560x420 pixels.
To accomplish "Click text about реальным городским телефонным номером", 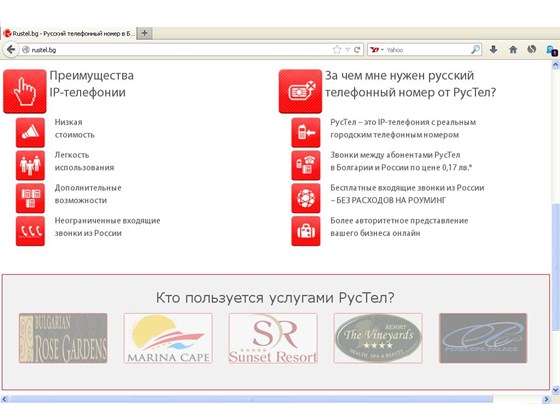I will pyautogui.click(x=403, y=129).
